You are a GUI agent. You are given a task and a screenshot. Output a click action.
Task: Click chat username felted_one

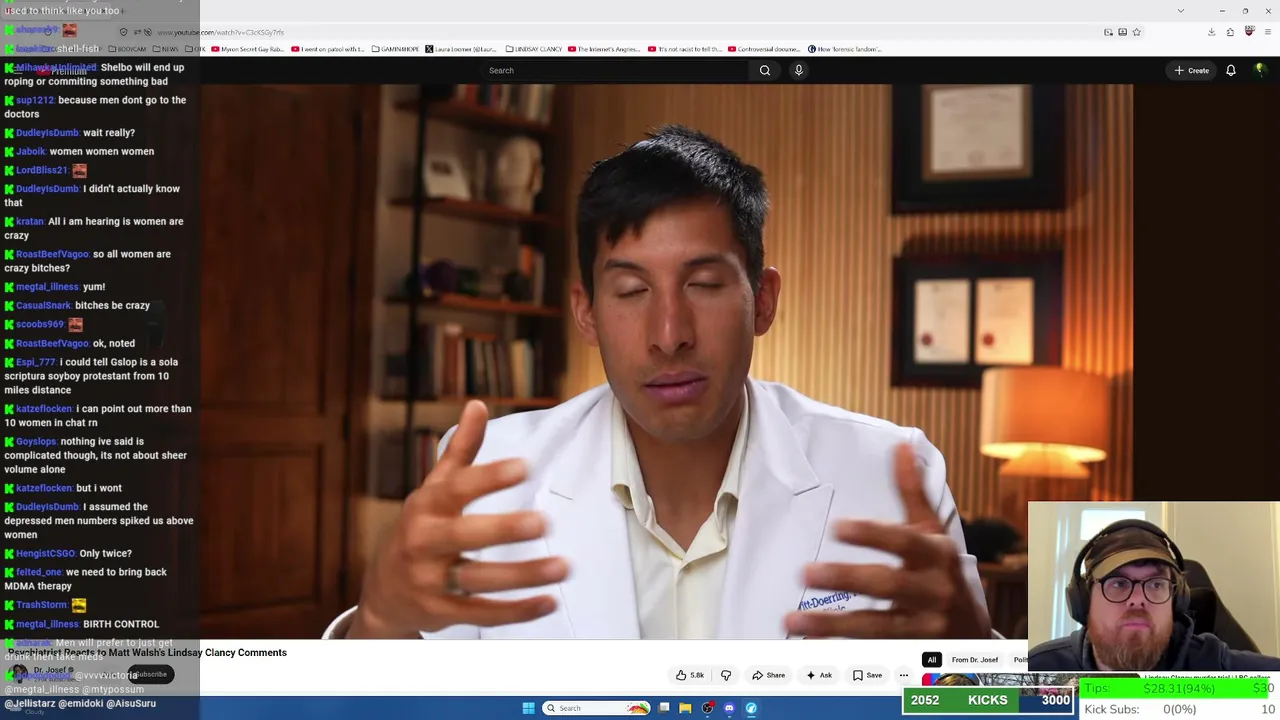[x=39, y=573]
